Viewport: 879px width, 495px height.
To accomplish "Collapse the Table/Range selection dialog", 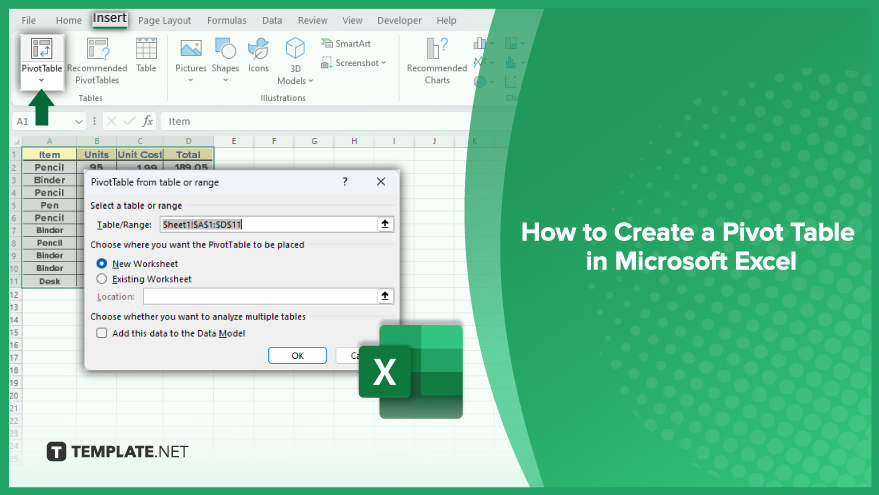I will pos(385,224).
